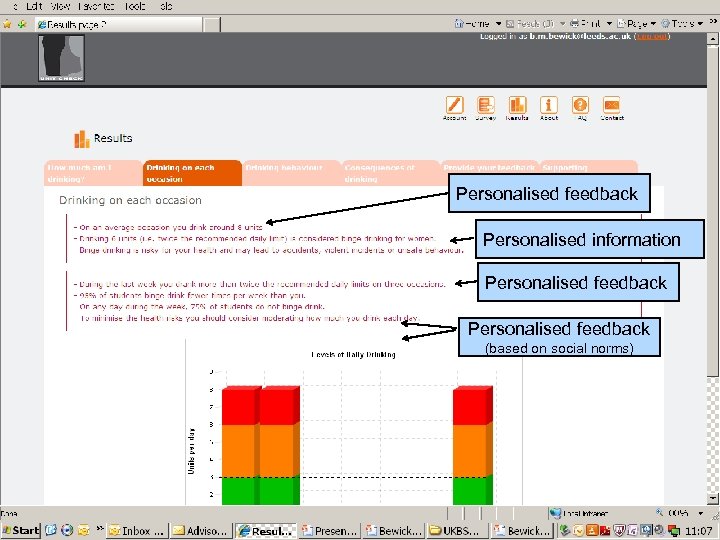720x540 pixels.
Task: Click the Favorites Center star icon
Action: tap(7, 24)
